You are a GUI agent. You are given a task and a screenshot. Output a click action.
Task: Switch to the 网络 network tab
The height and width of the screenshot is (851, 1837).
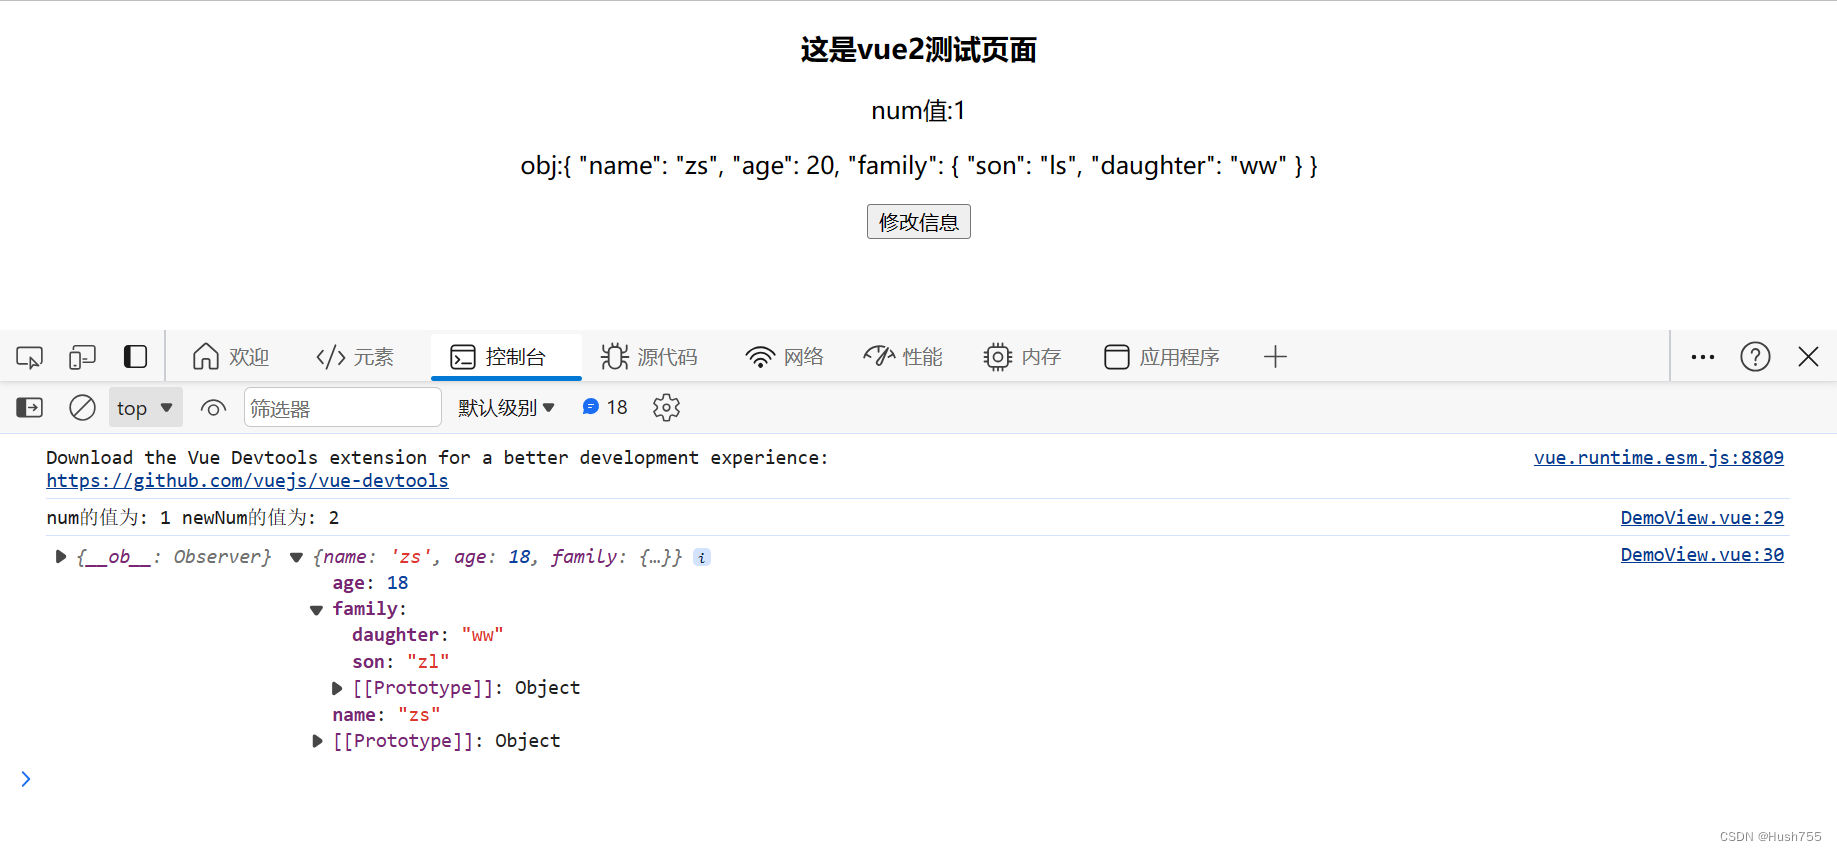785,357
